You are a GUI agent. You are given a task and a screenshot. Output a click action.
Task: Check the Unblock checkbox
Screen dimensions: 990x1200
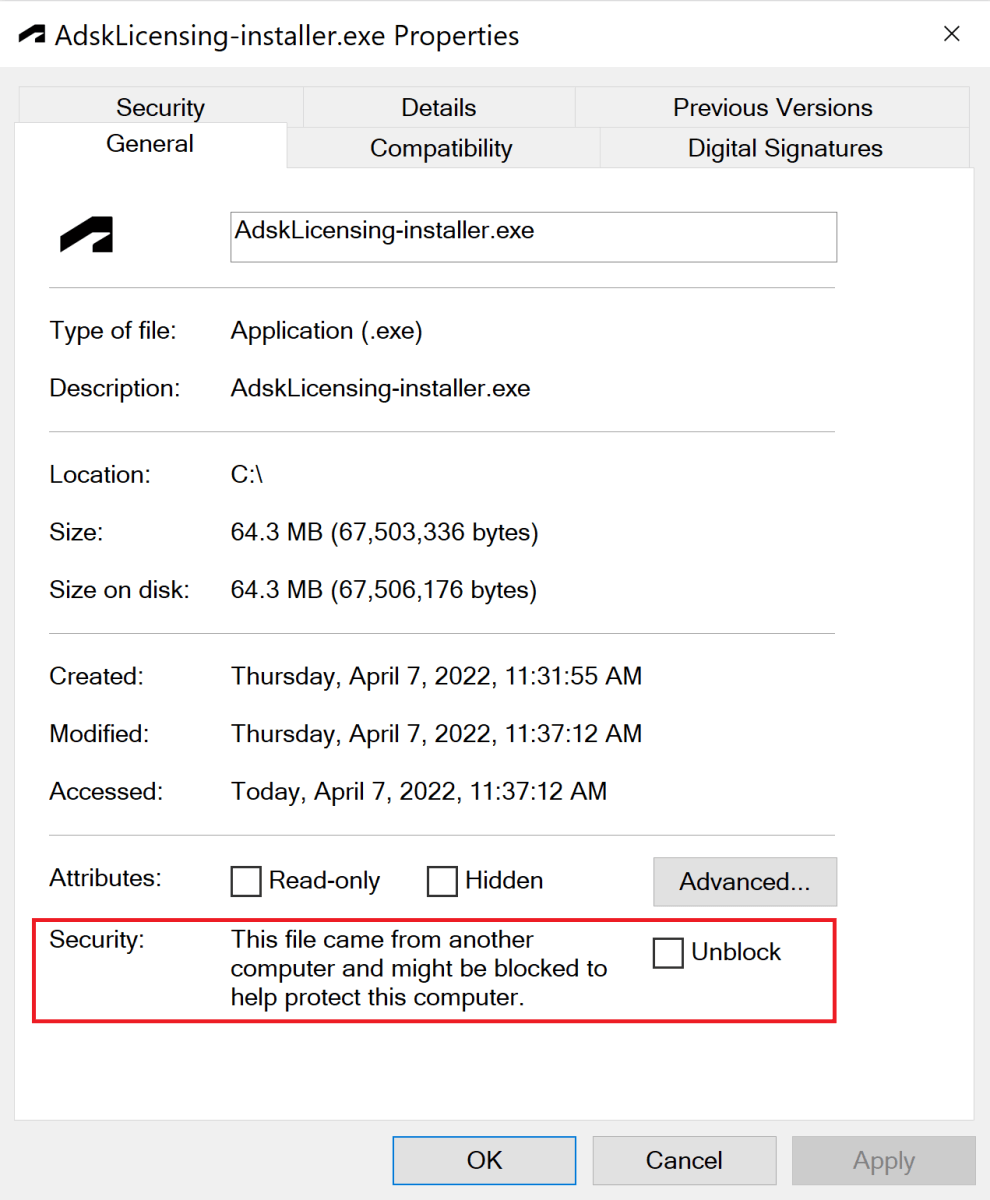[668, 953]
